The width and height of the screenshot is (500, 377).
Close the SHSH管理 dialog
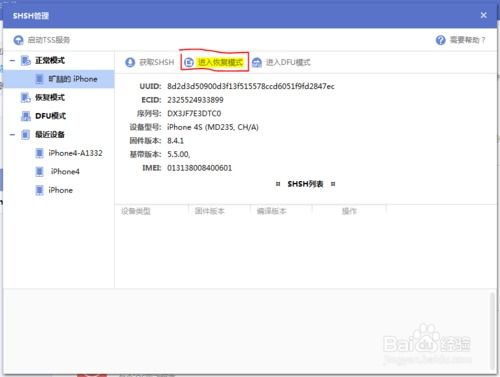tap(484, 15)
